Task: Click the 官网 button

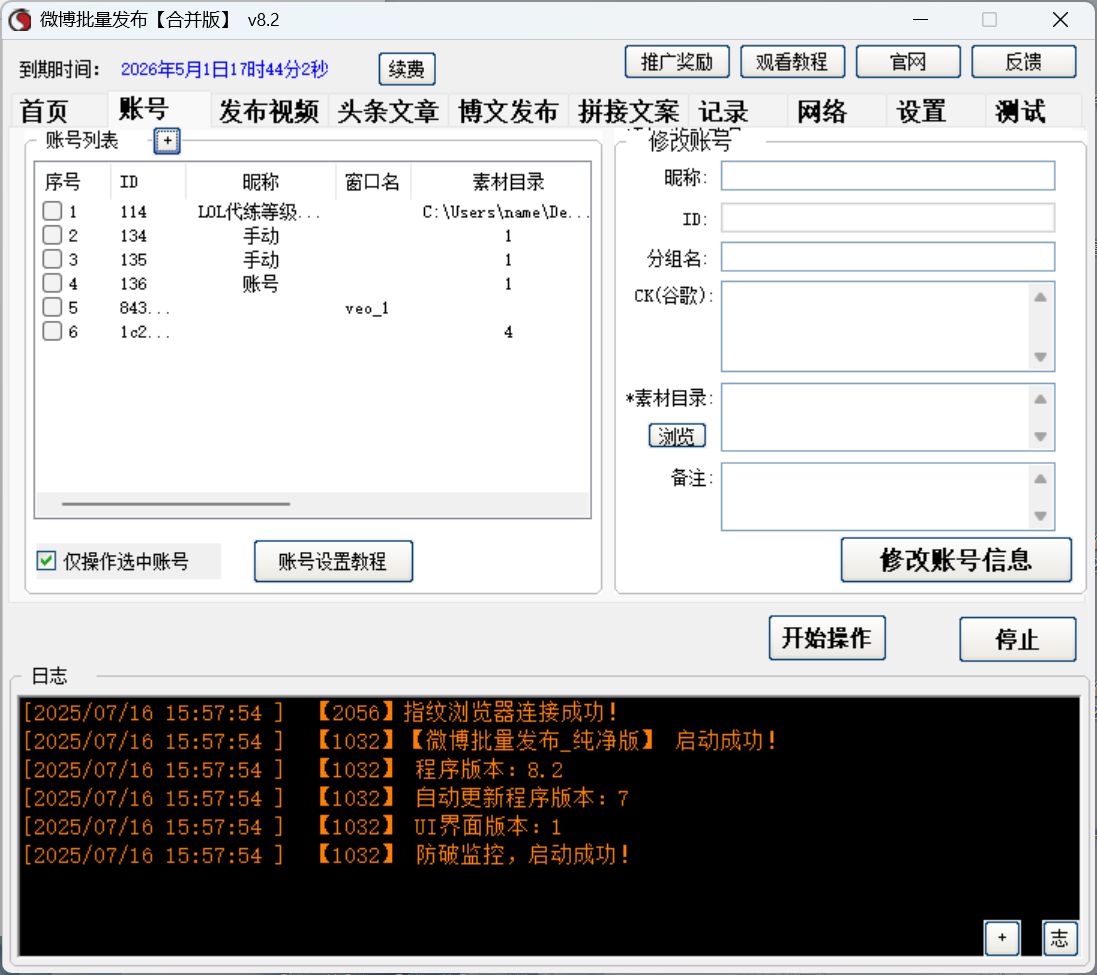Action: pos(907,62)
